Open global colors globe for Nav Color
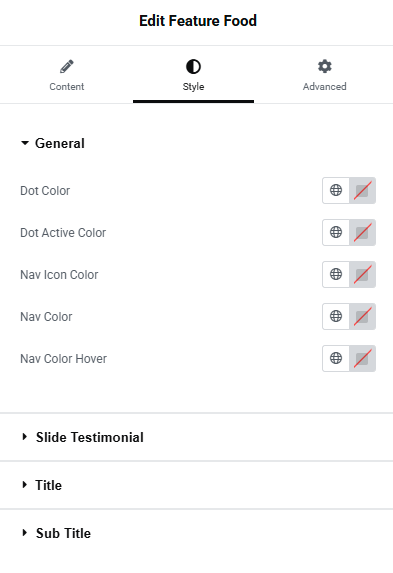 (336, 316)
